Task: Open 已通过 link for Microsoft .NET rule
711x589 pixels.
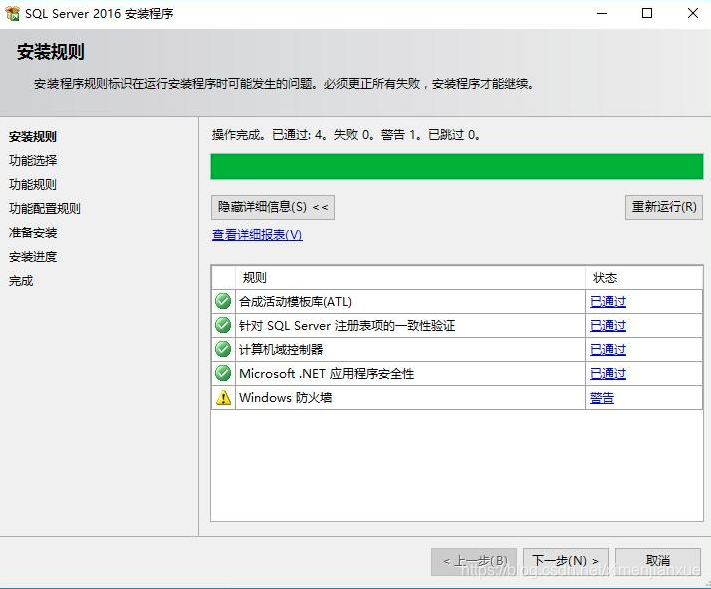Action: [x=608, y=374]
